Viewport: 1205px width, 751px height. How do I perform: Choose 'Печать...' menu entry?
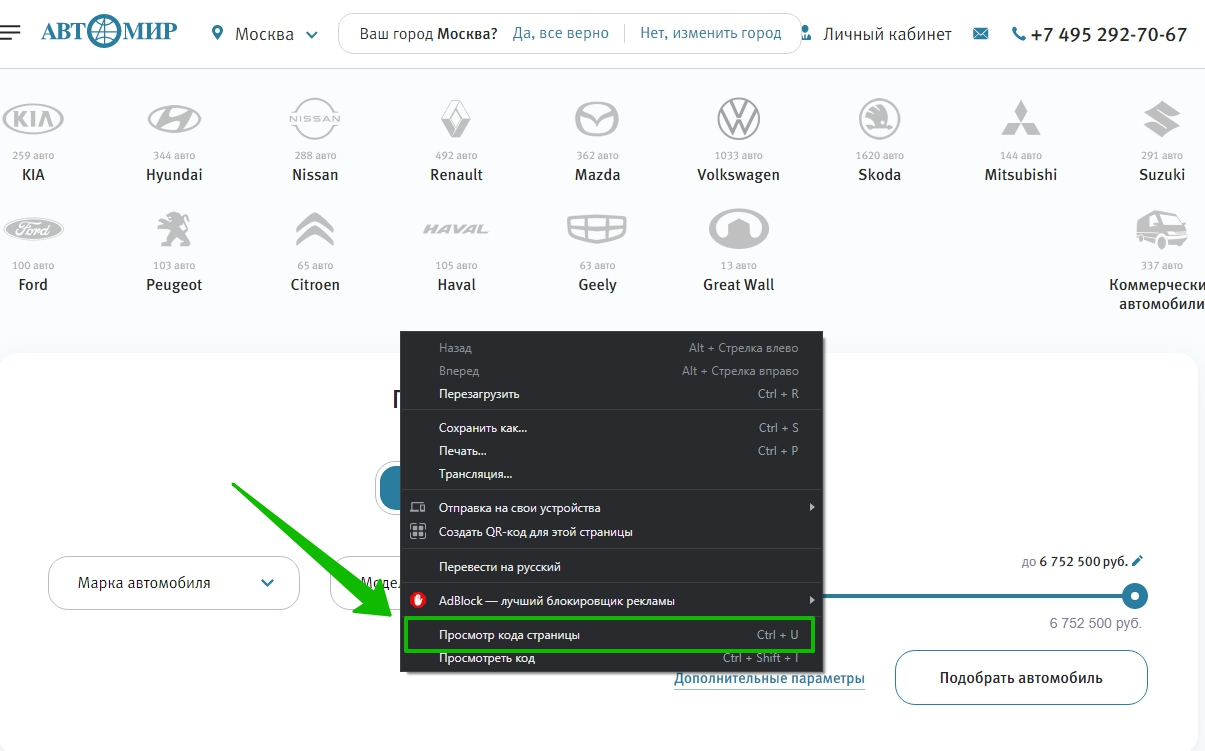611,451
